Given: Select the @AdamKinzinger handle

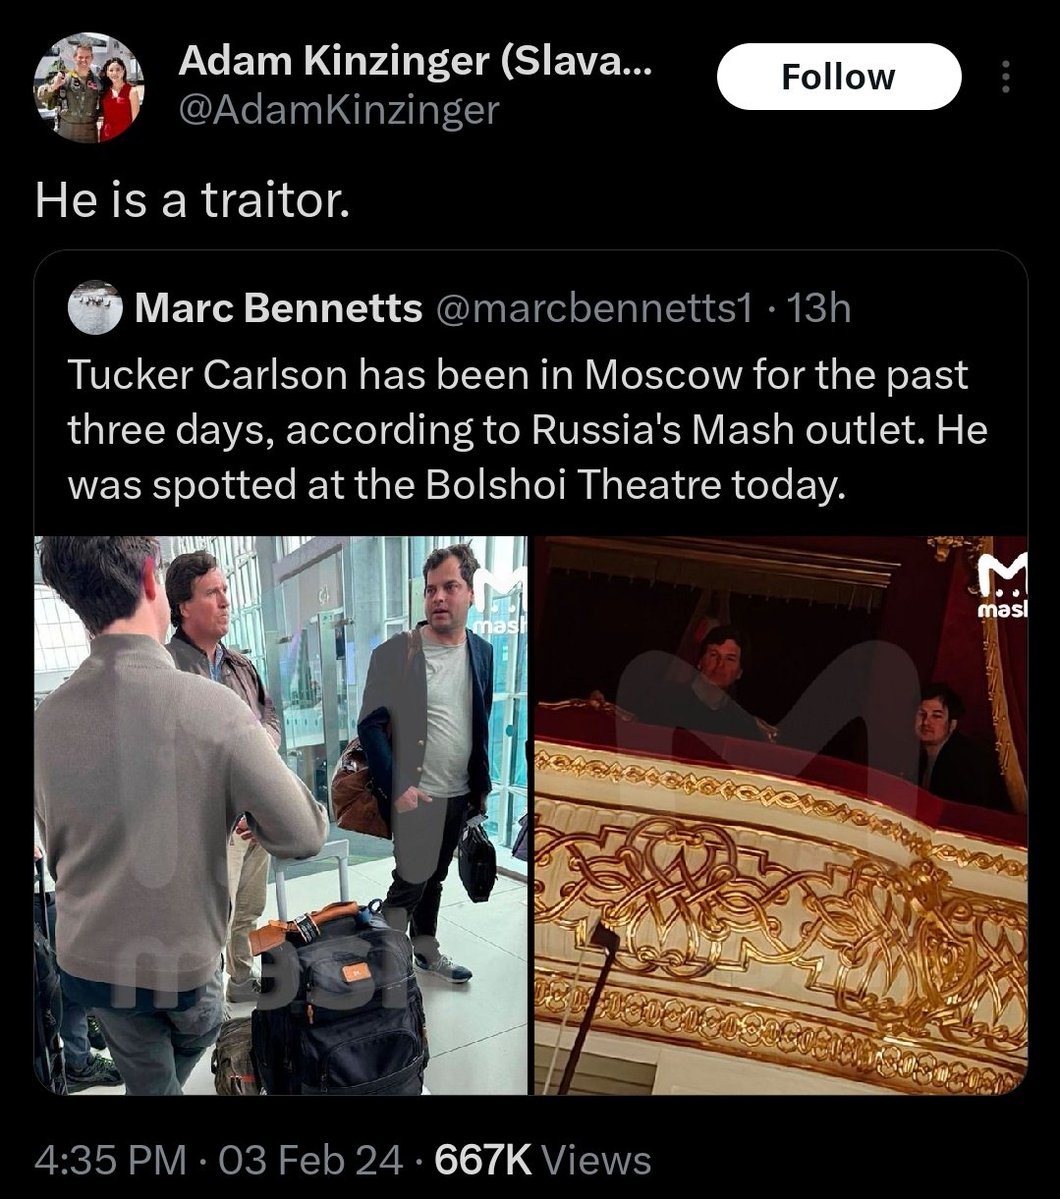Looking at the screenshot, I should pos(338,110).
